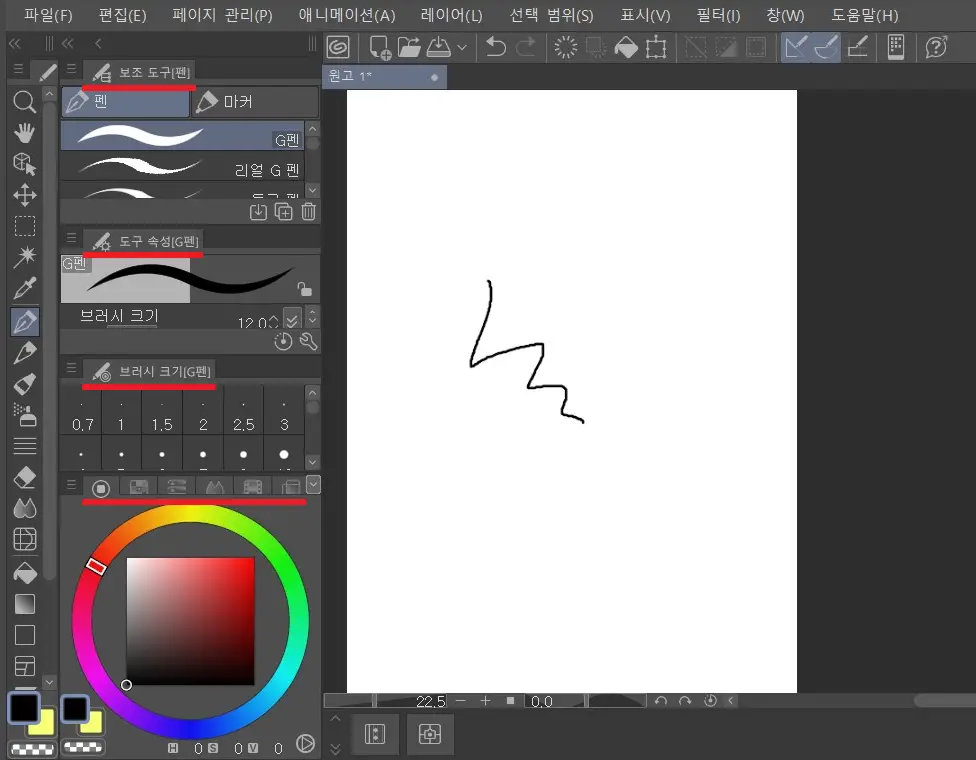This screenshot has width=976, height=760.
Task: Select the 리얼 G 펜 brush
Action: point(188,169)
